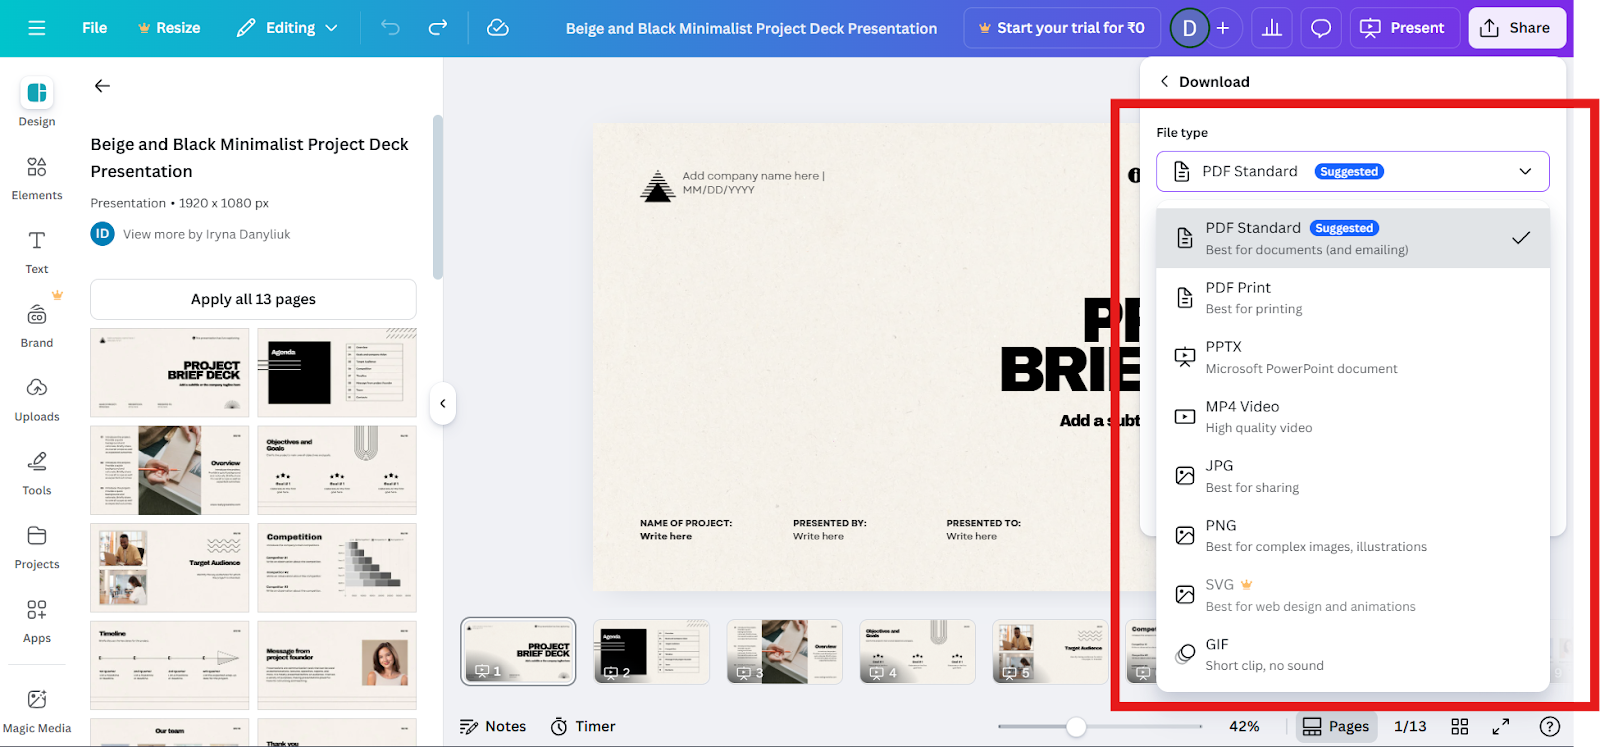
Task: Open the hamburger main menu
Action: pyautogui.click(x=37, y=28)
